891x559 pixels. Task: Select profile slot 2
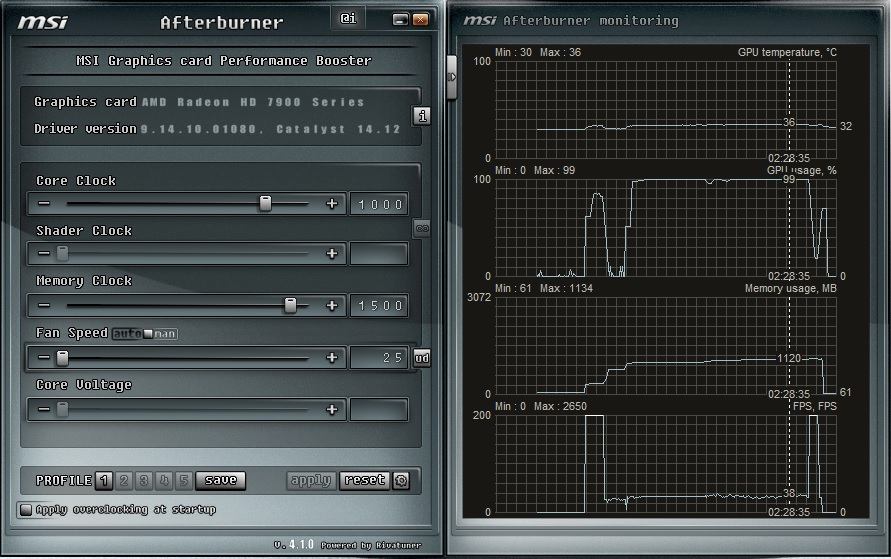pyautogui.click(x=124, y=481)
